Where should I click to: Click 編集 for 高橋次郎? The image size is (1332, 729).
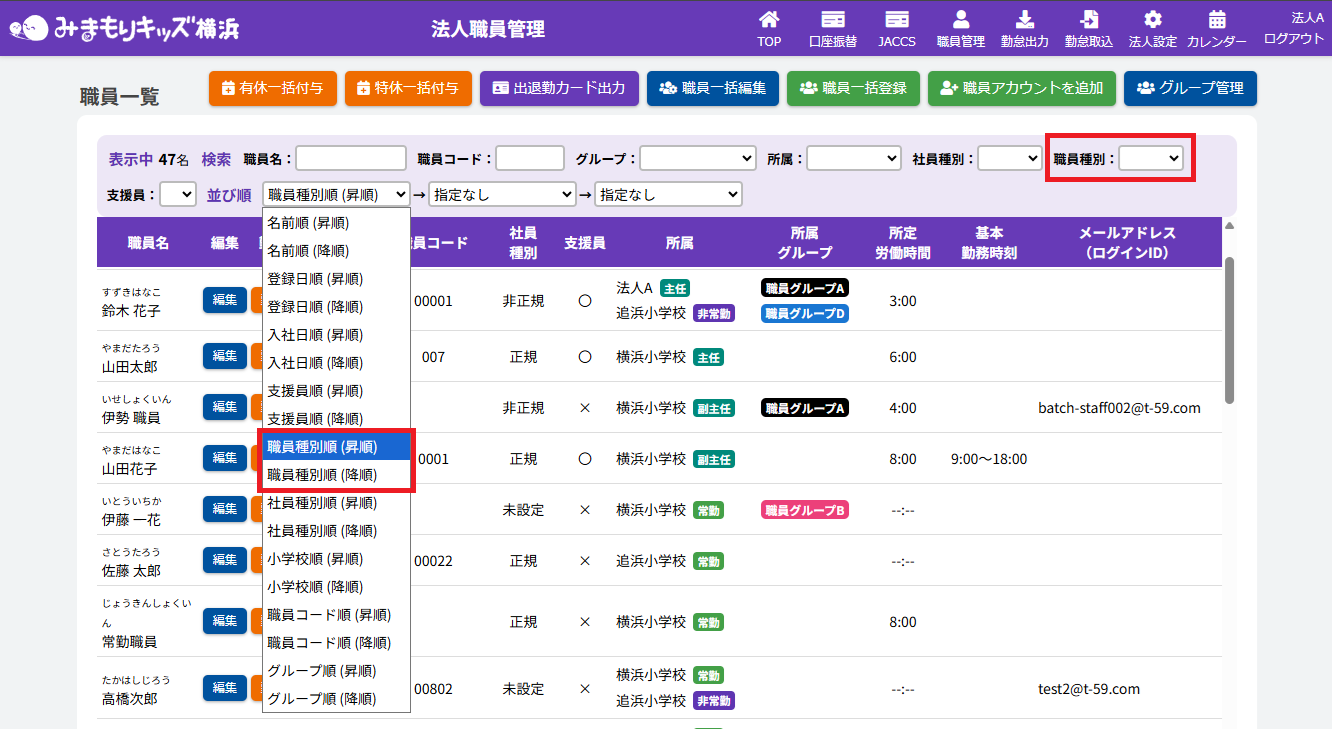225,688
